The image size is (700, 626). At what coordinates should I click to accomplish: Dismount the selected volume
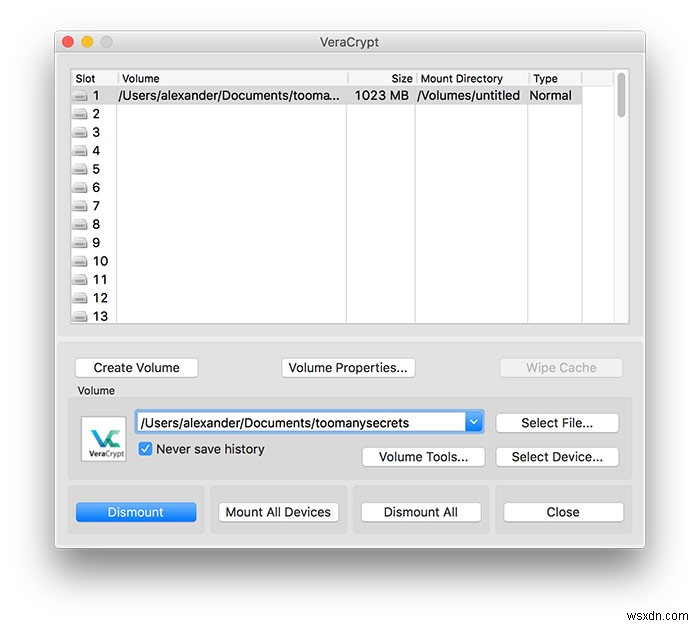pos(136,512)
